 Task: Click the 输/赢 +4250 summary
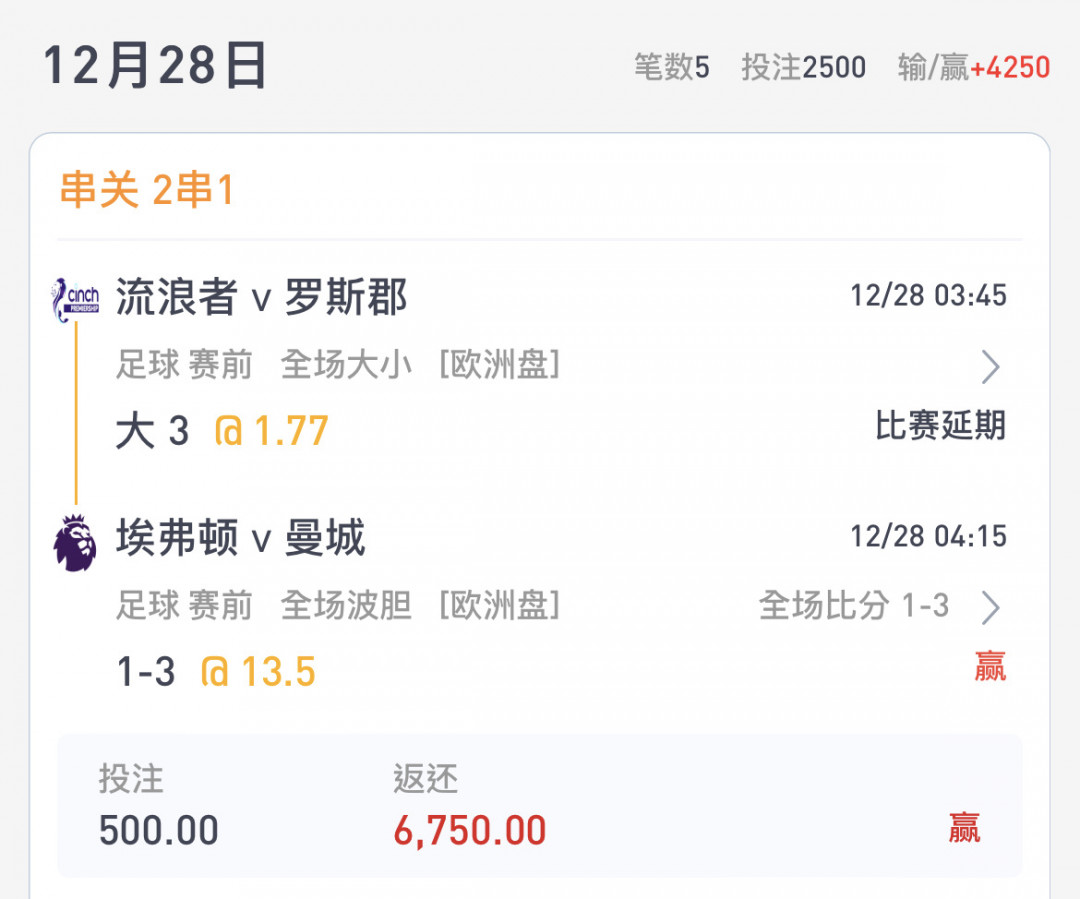click(x=974, y=68)
